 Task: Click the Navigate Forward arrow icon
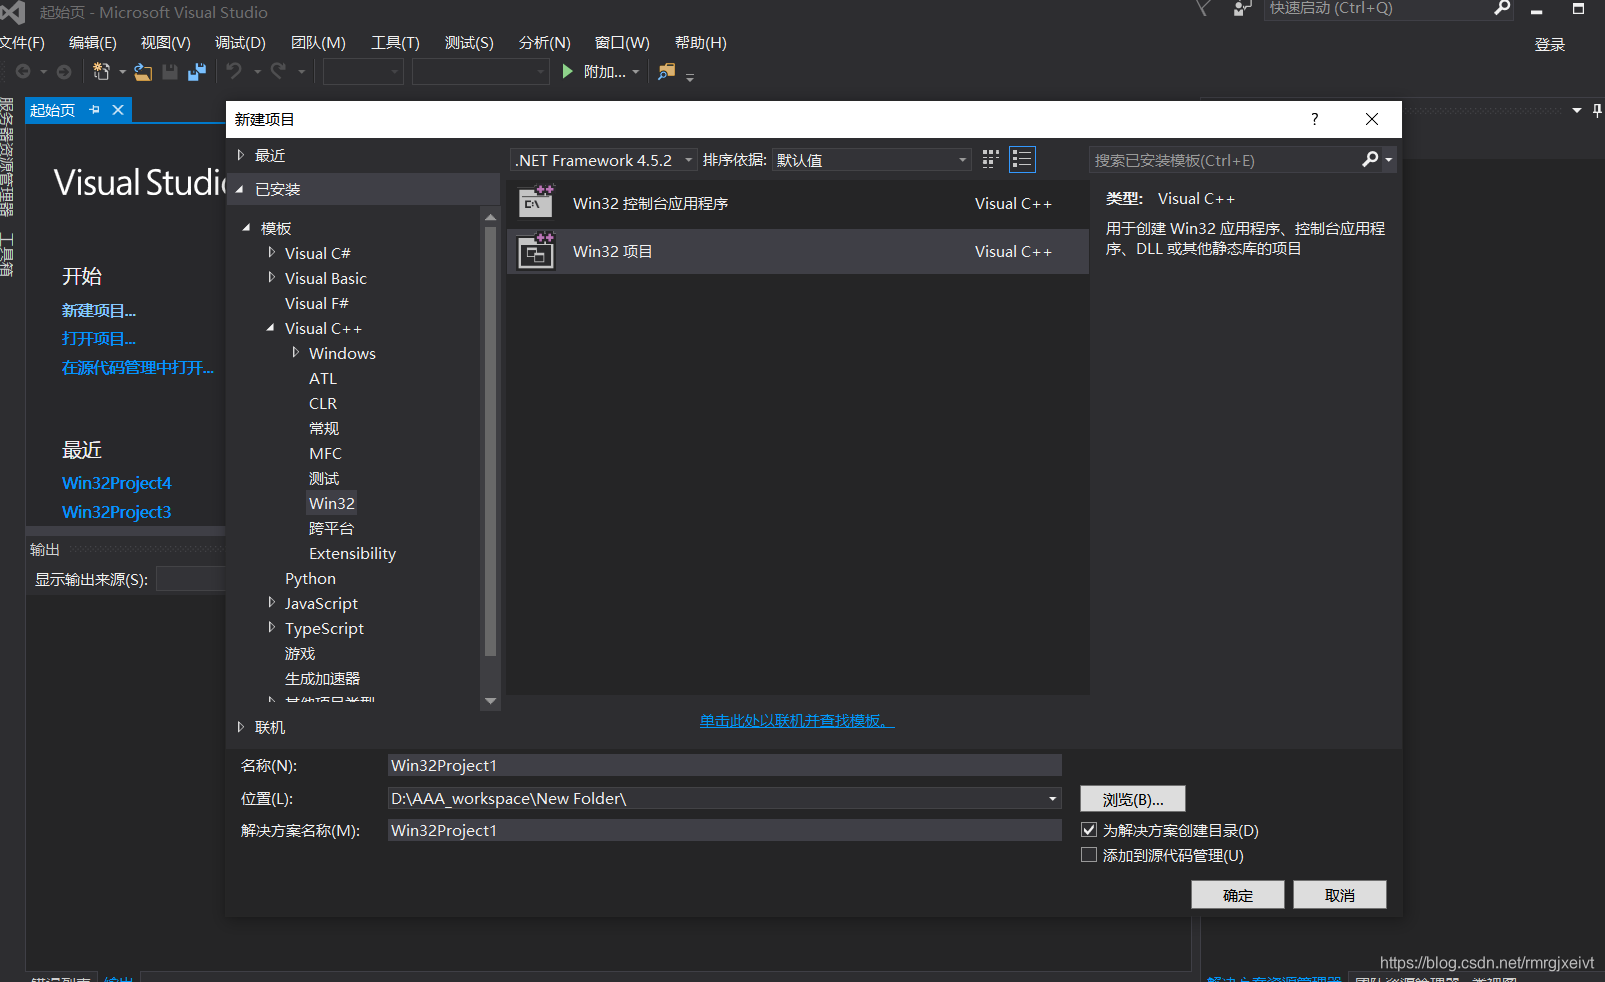[x=64, y=72]
